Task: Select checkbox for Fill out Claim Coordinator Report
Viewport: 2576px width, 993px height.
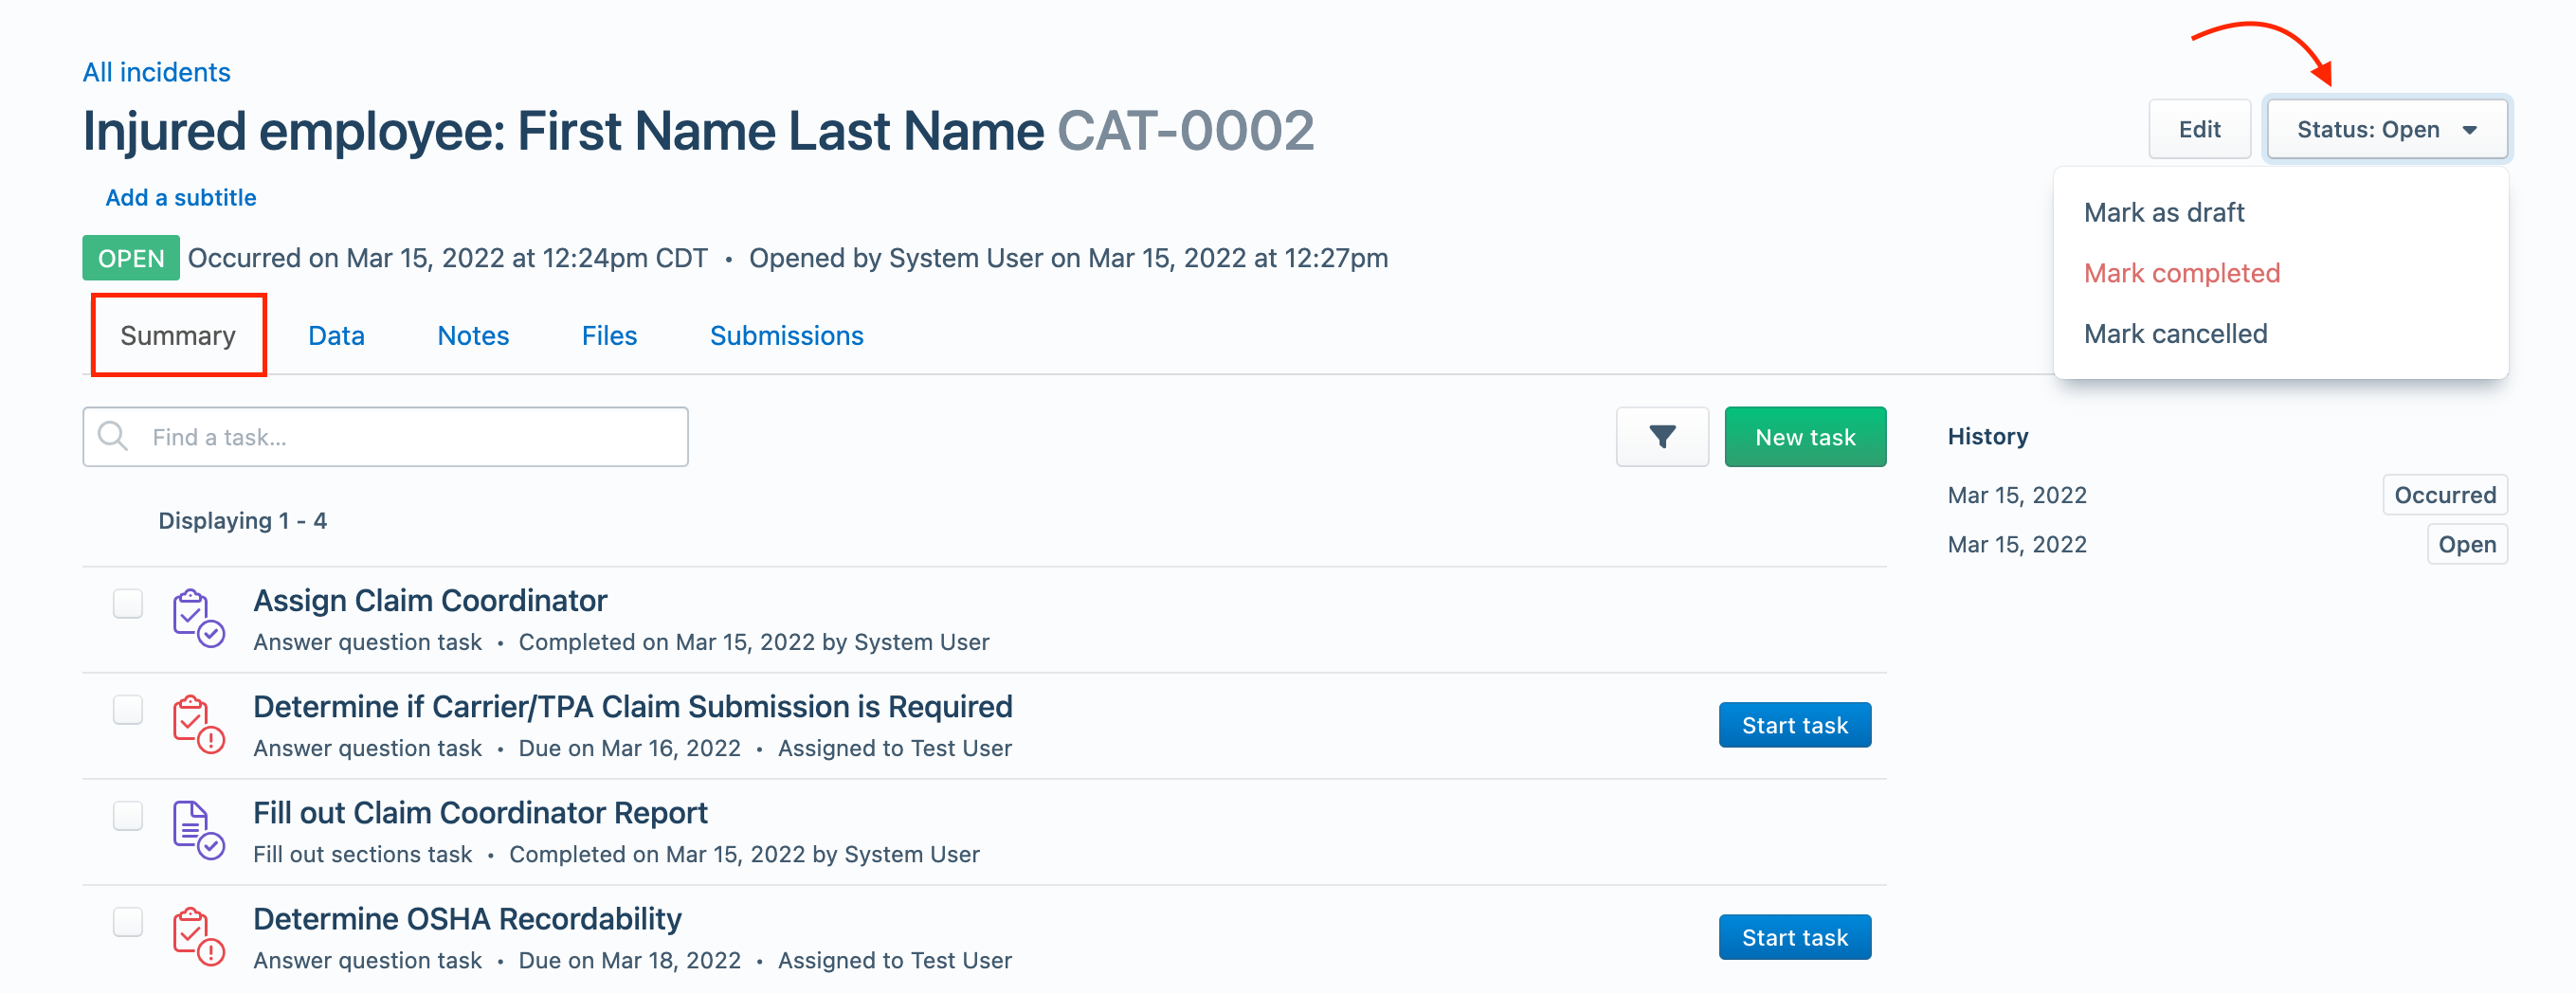Action: coord(128,816)
